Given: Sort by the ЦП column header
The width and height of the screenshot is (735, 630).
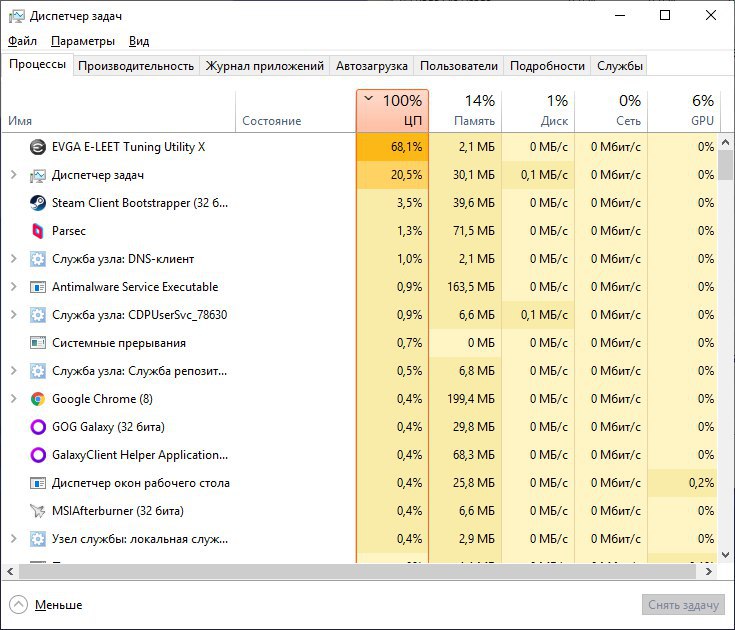Looking at the screenshot, I should click(392, 111).
